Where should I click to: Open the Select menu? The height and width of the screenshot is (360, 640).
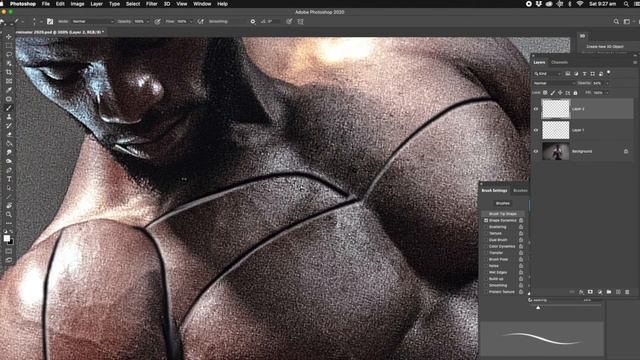(x=133, y=4)
